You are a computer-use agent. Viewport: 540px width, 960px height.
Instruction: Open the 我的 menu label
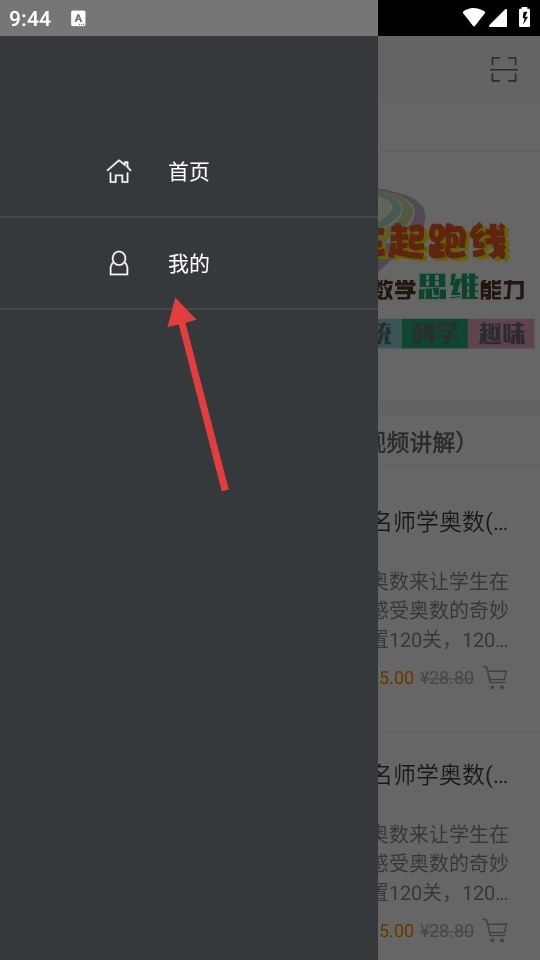pos(189,264)
